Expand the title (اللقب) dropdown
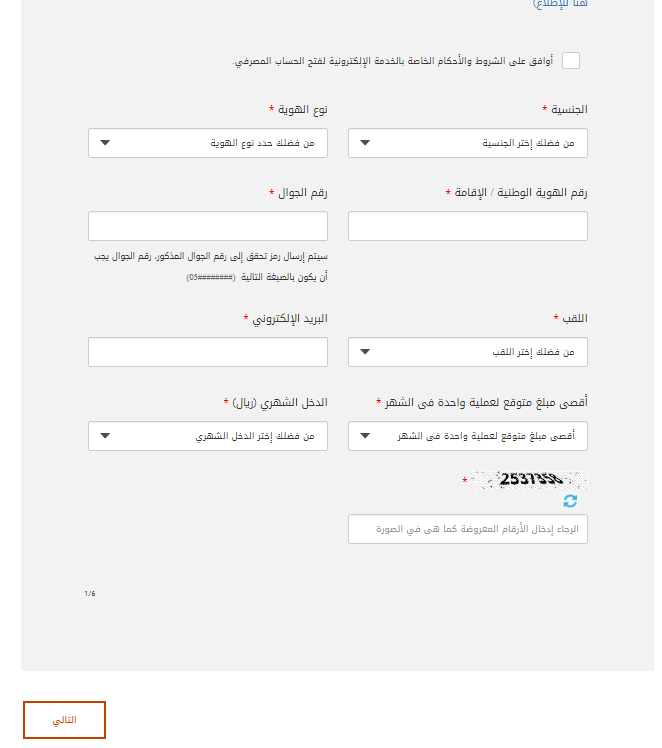 coord(467,352)
